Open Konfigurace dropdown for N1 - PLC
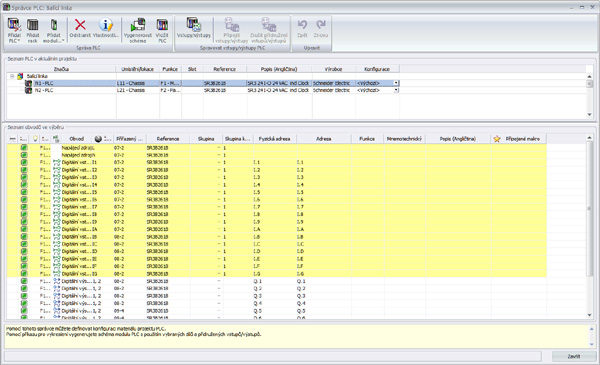Image resolution: width=600 pixels, height=365 pixels. [x=396, y=83]
